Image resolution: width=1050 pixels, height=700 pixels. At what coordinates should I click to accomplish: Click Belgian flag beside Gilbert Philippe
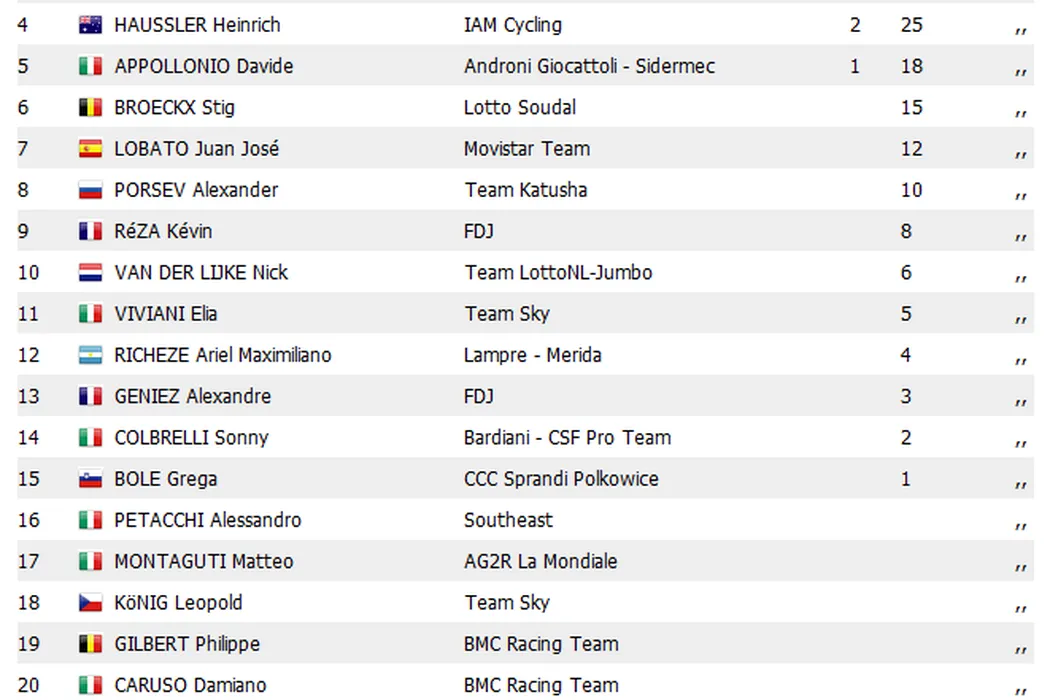(90, 644)
